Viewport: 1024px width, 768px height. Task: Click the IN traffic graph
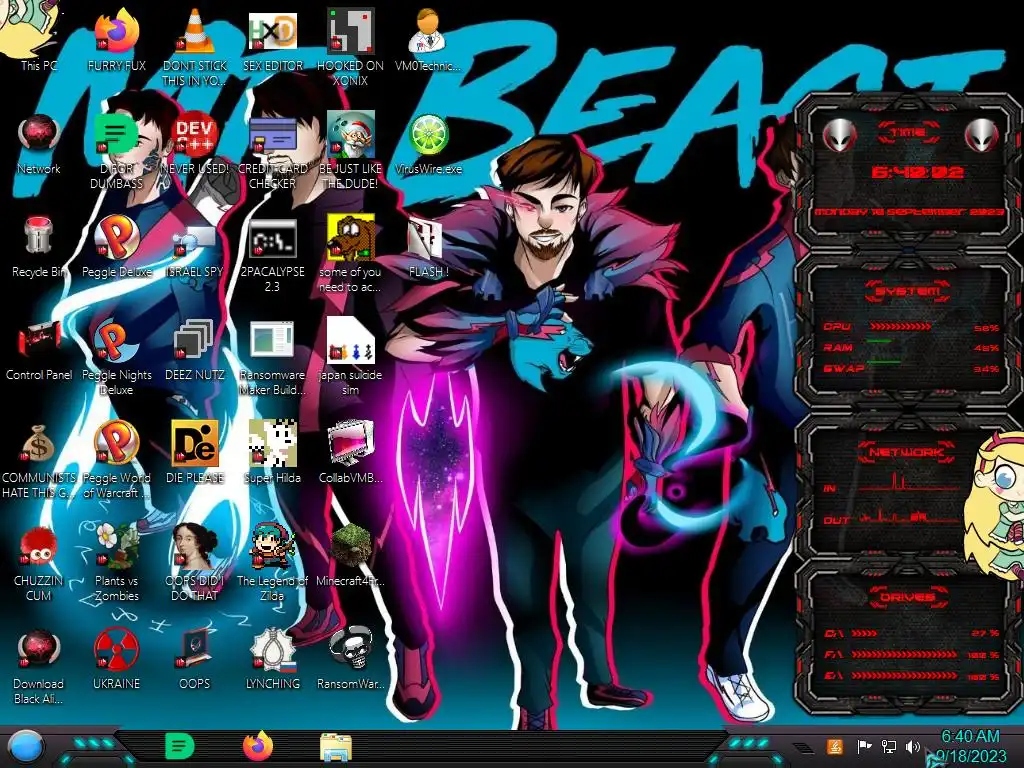[908, 482]
